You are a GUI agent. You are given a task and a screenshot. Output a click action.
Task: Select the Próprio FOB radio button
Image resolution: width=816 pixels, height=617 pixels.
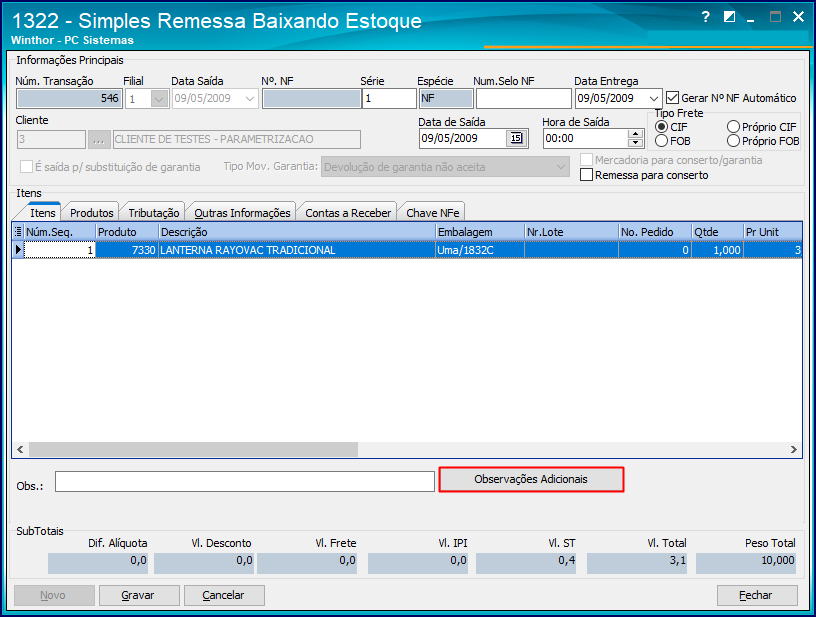733,141
